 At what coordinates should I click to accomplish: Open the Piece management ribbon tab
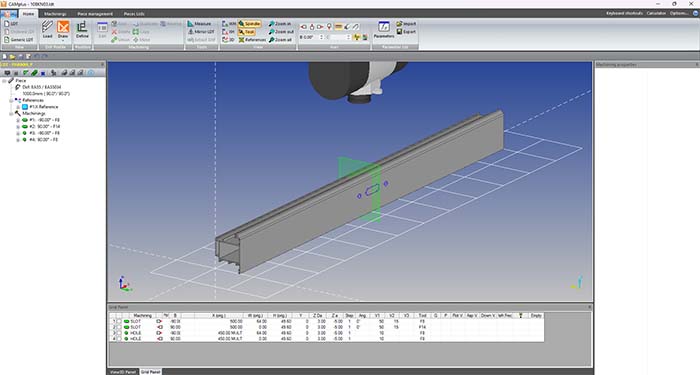tap(95, 14)
